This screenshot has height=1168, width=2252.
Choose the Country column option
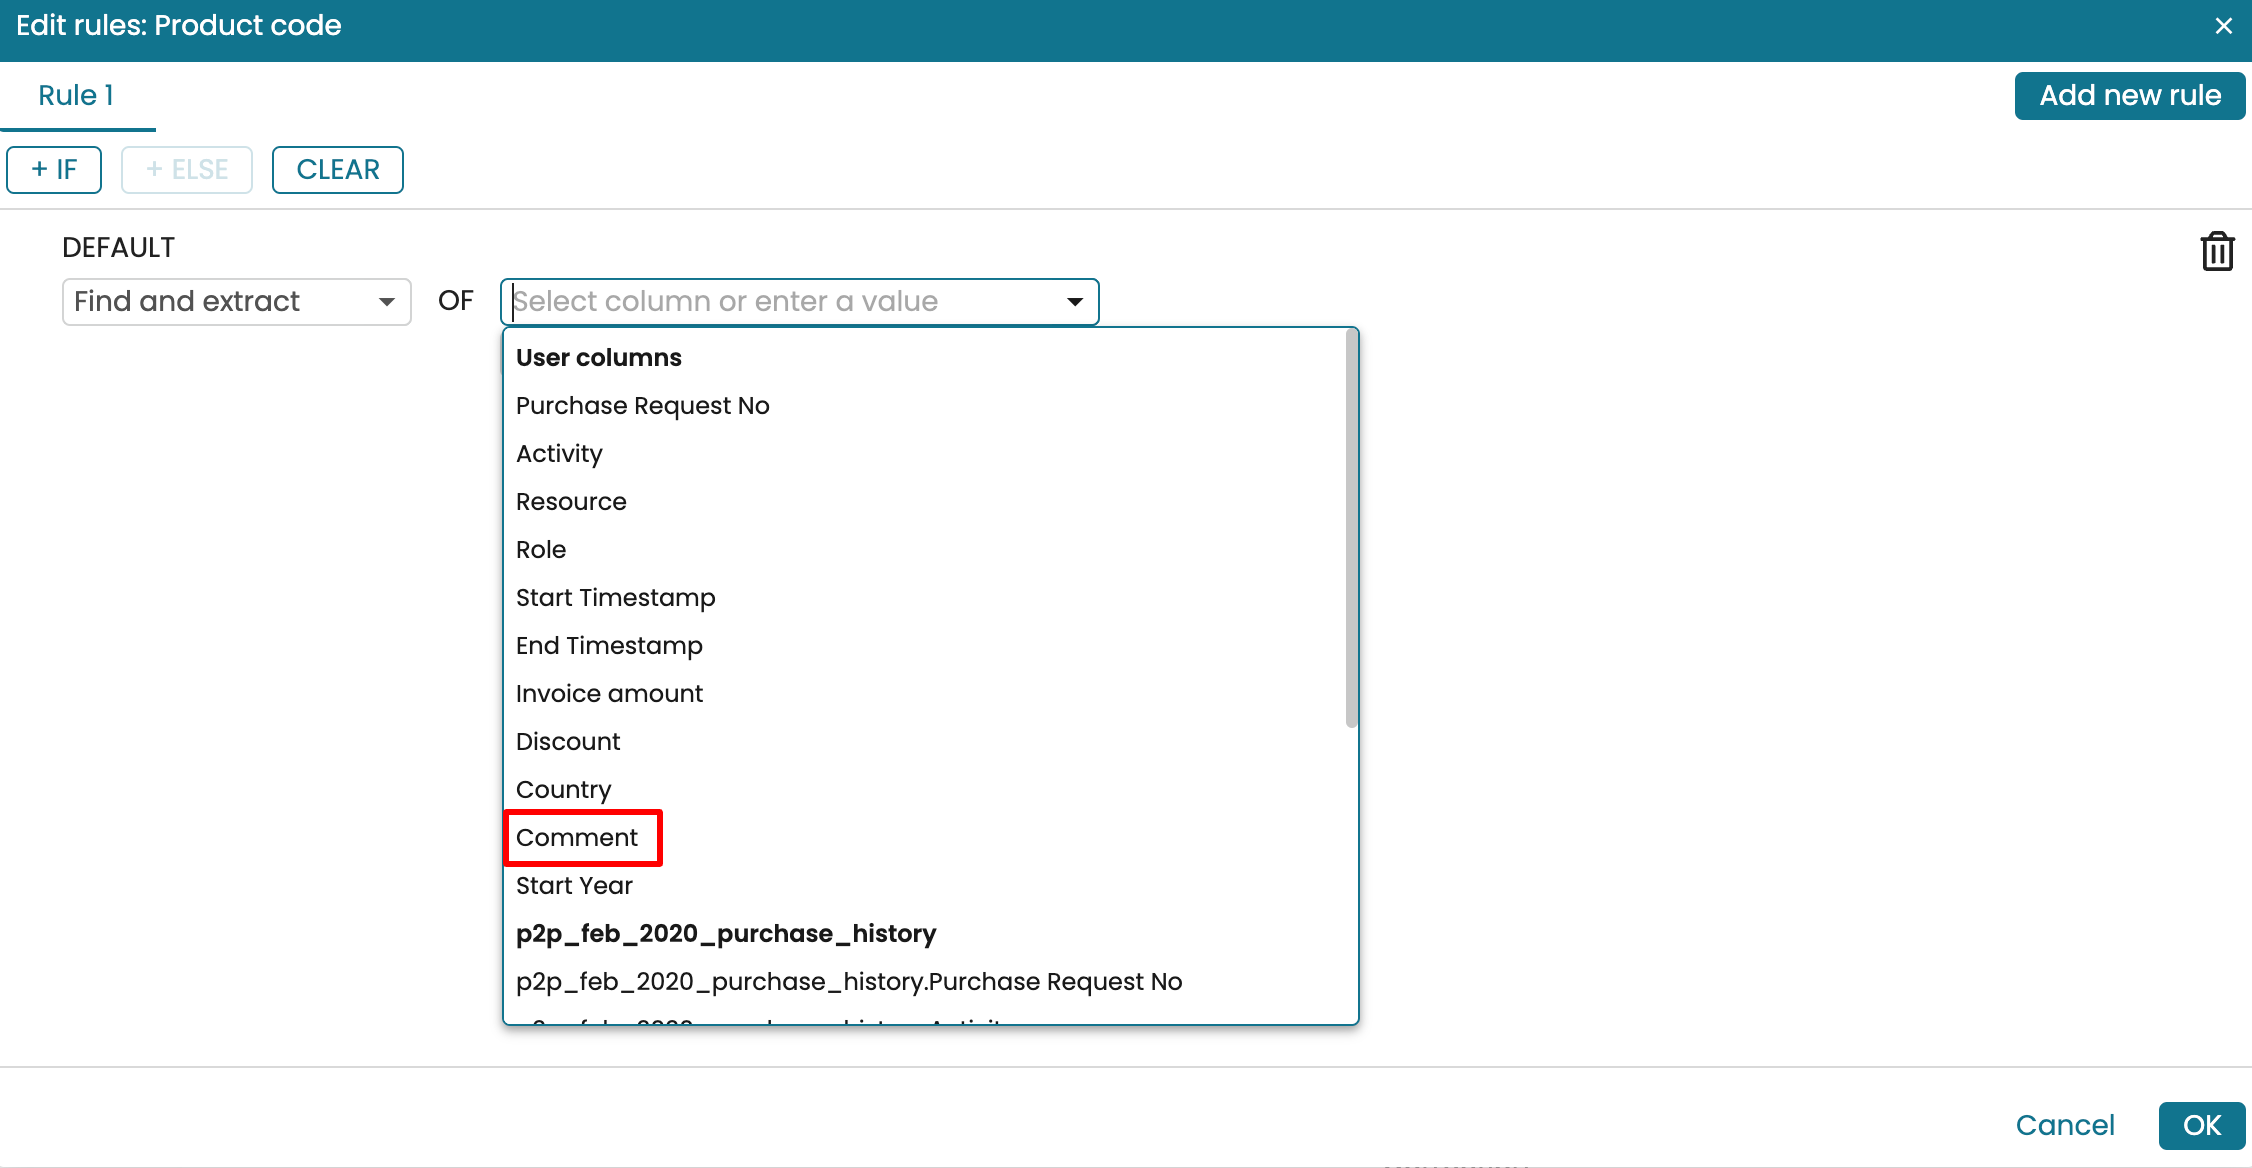563,790
